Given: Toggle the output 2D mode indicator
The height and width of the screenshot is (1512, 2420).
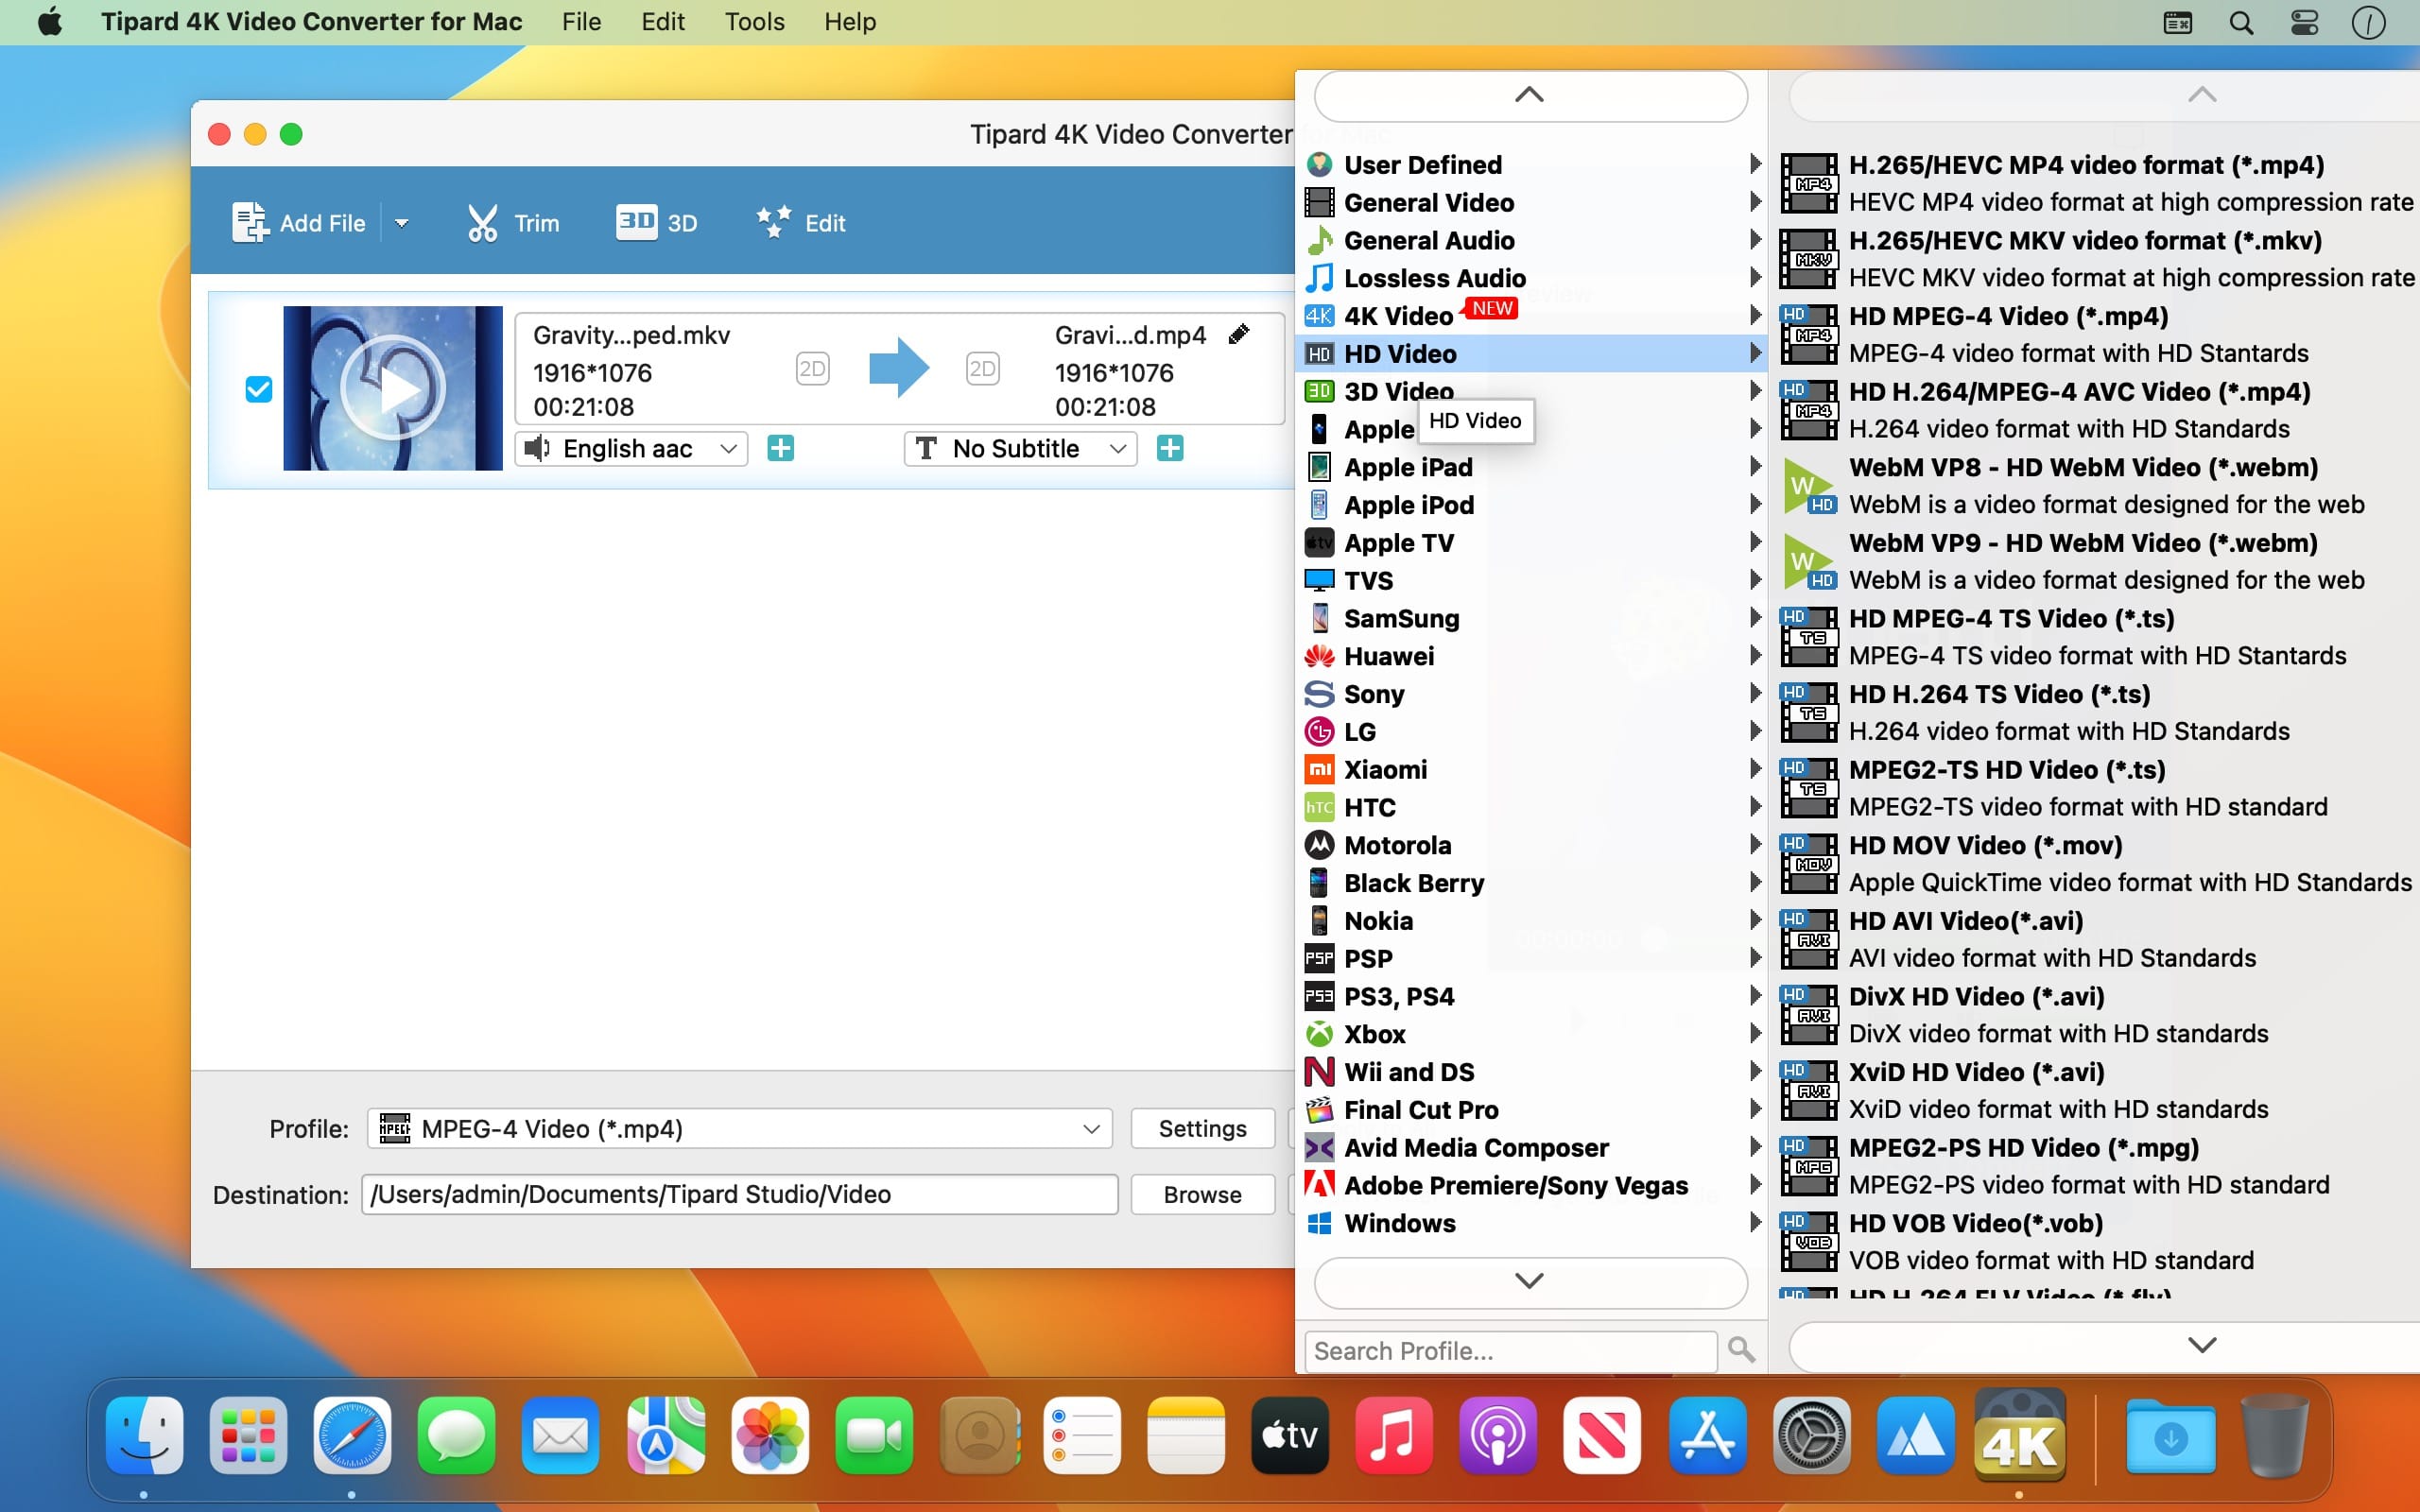Looking at the screenshot, I should coord(982,369).
